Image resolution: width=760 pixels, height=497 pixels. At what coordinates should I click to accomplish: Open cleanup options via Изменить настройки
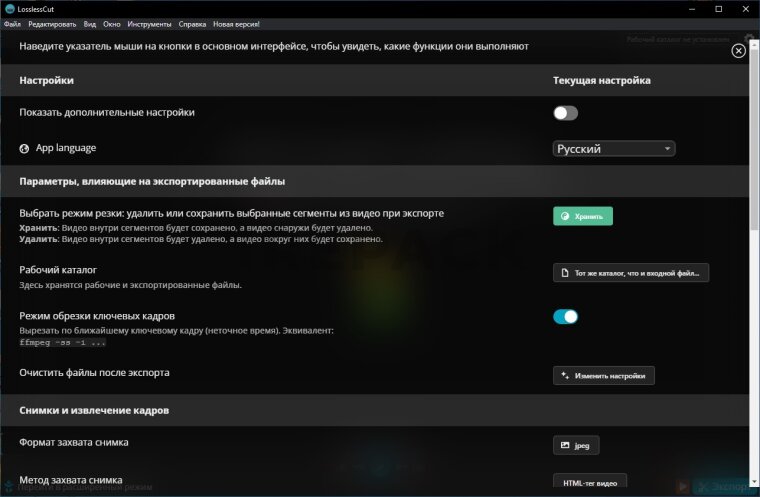(x=604, y=375)
